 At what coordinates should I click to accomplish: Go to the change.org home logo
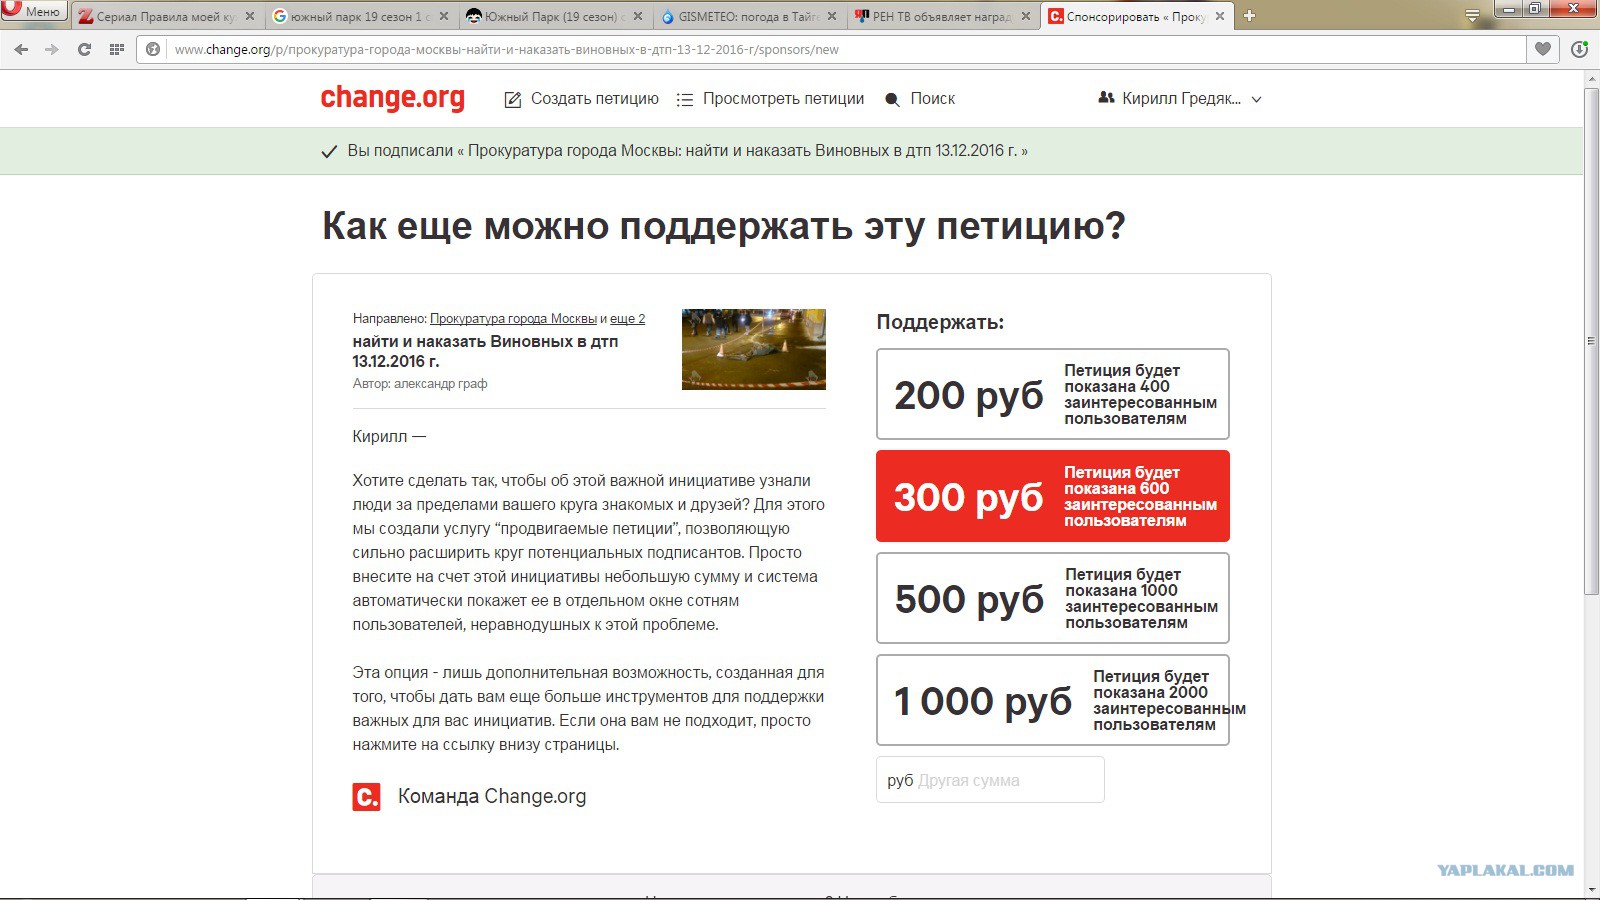392,98
